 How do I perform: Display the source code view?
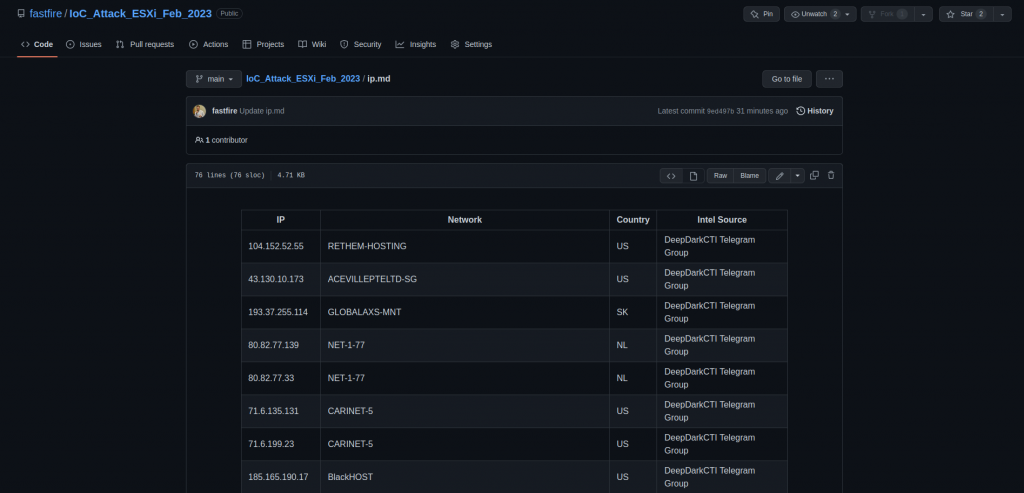point(671,176)
